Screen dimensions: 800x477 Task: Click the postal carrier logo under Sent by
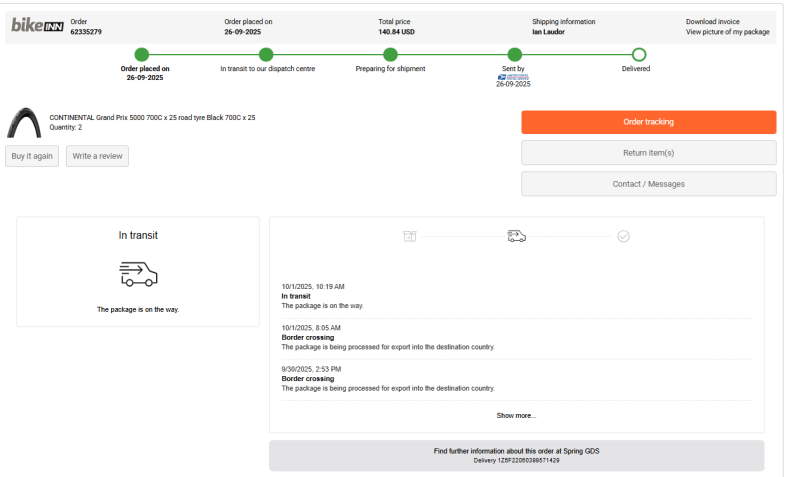513,76
